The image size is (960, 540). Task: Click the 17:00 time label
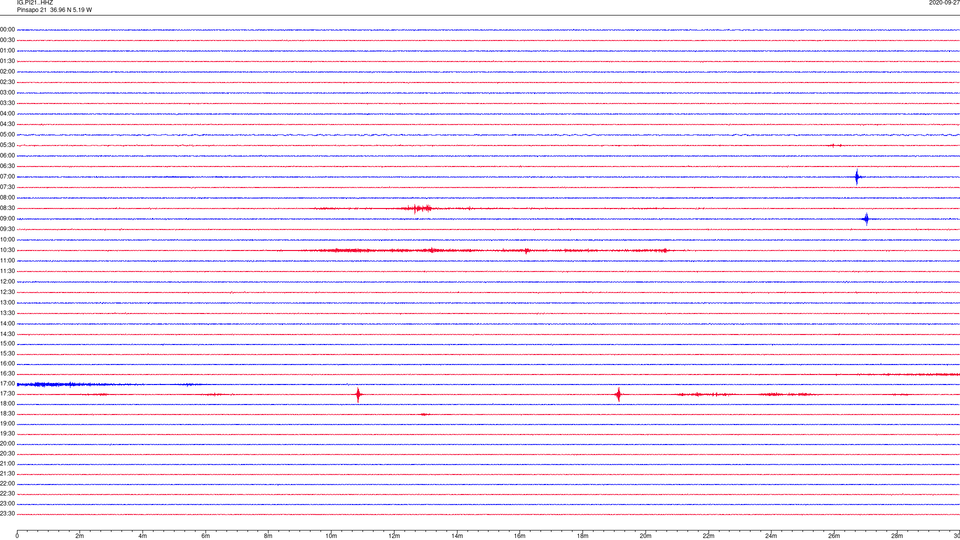[7, 384]
